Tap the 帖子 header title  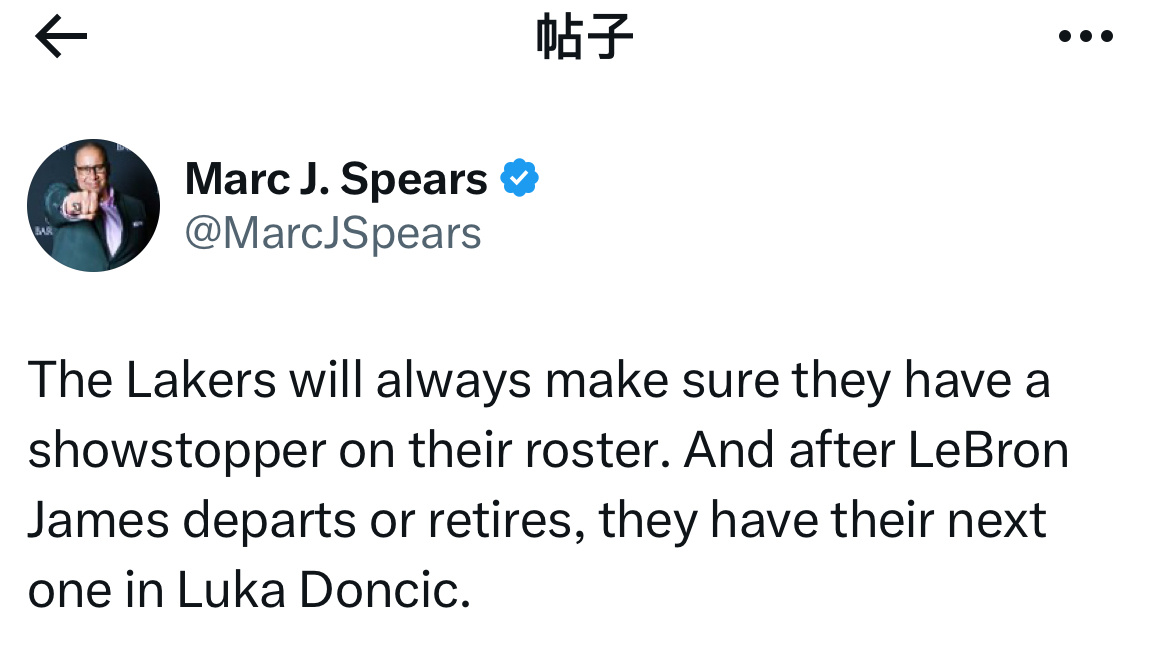pos(584,37)
